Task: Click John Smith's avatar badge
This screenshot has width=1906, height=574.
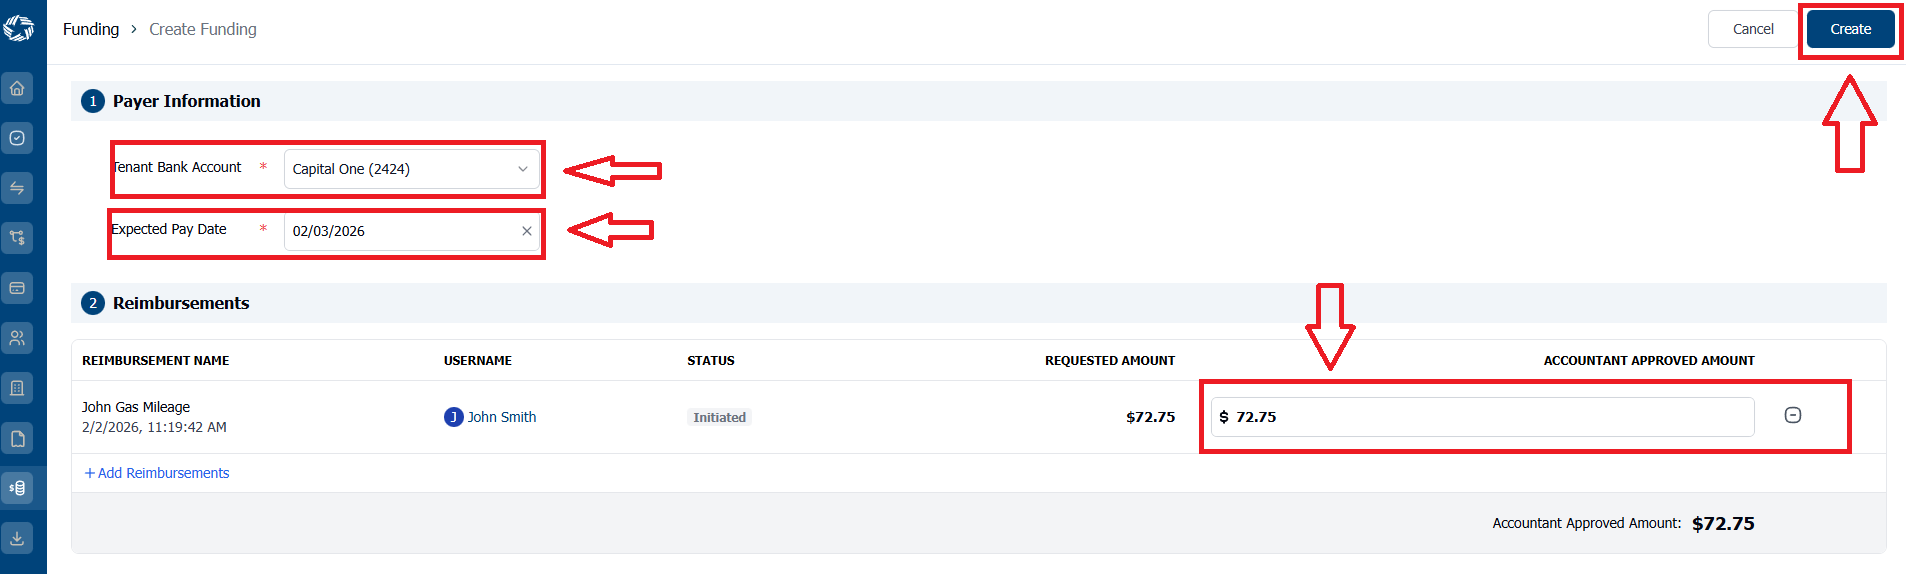Action: pos(454,417)
